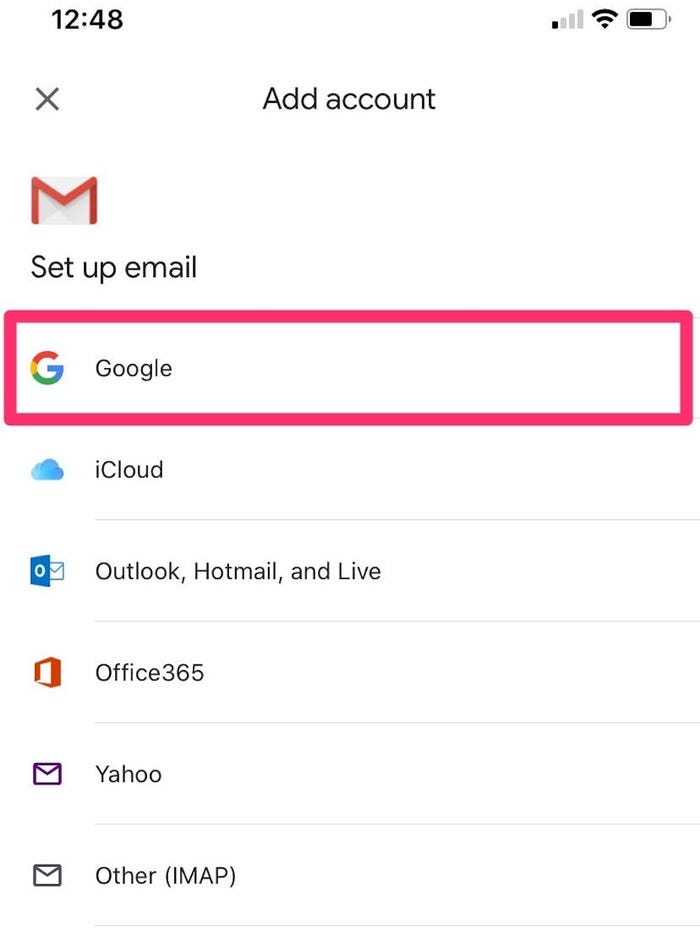The height and width of the screenshot is (943, 700).
Task: Tap the Add account title
Action: 349,99
